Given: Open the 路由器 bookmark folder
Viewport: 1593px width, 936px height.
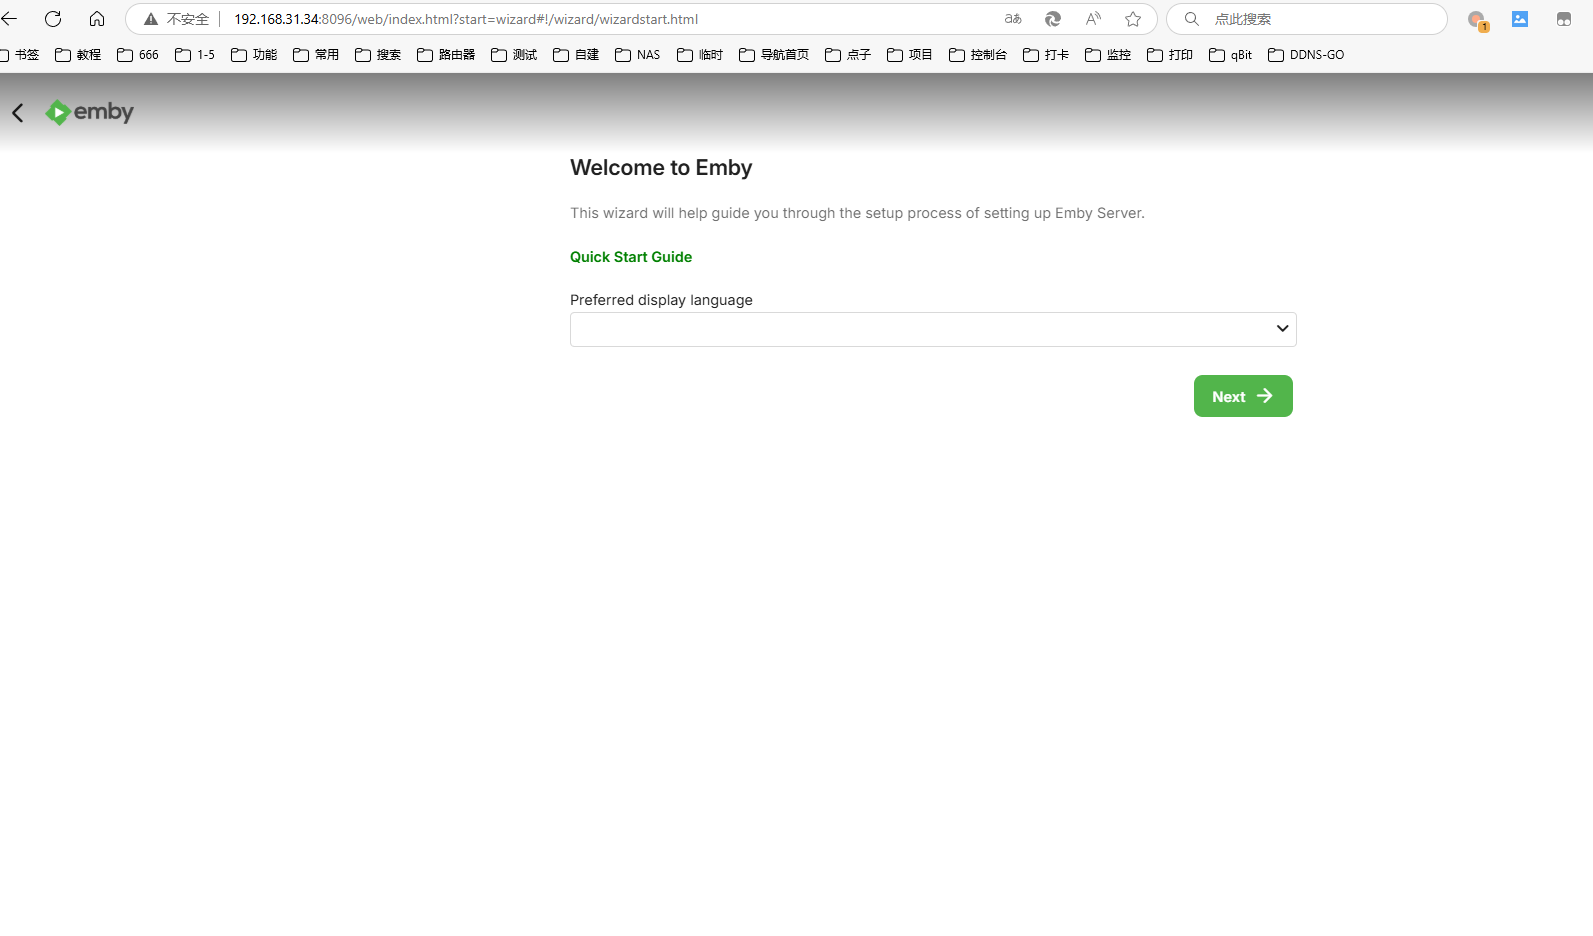Looking at the screenshot, I should point(446,55).
